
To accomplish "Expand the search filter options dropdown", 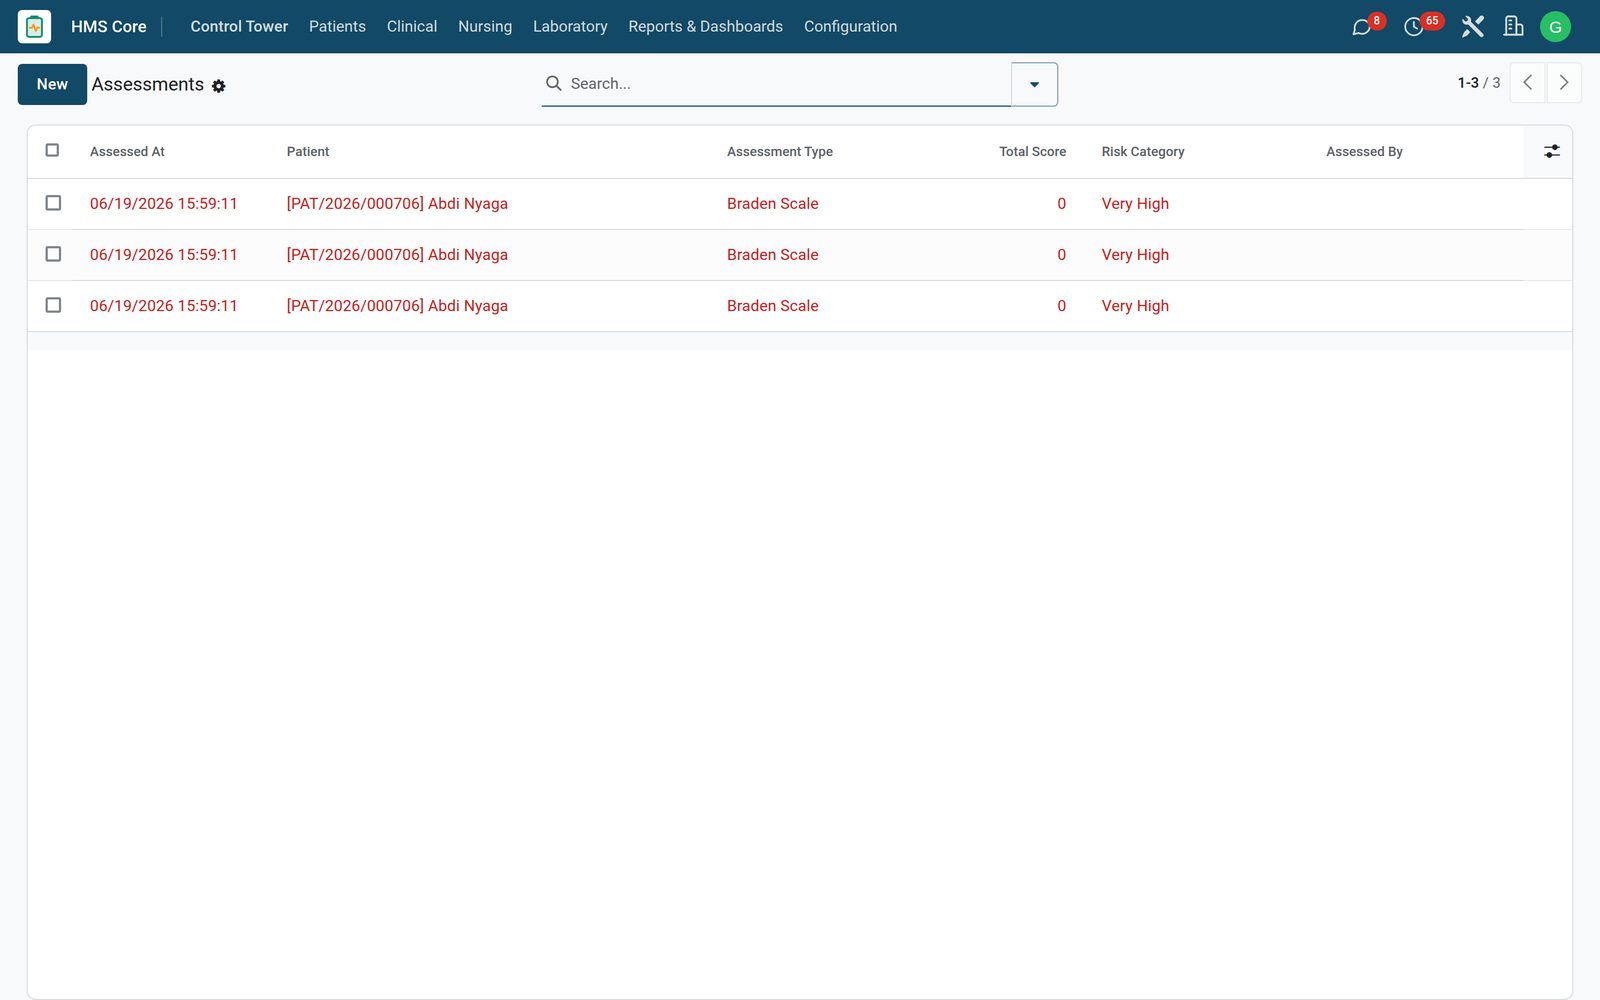I will pos(1034,84).
